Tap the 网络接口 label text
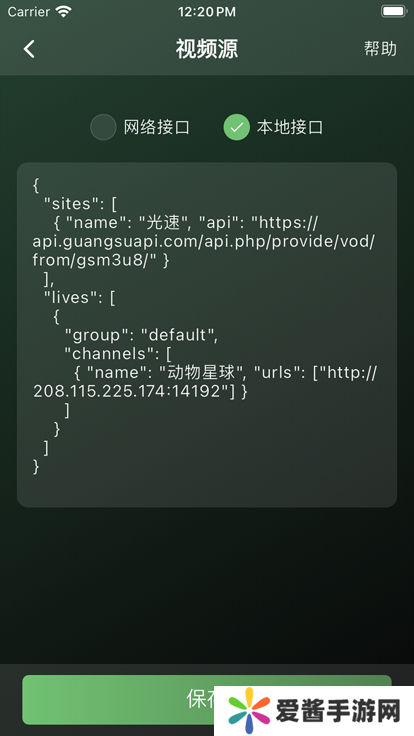414x736 pixels. (x=157, y=127)
